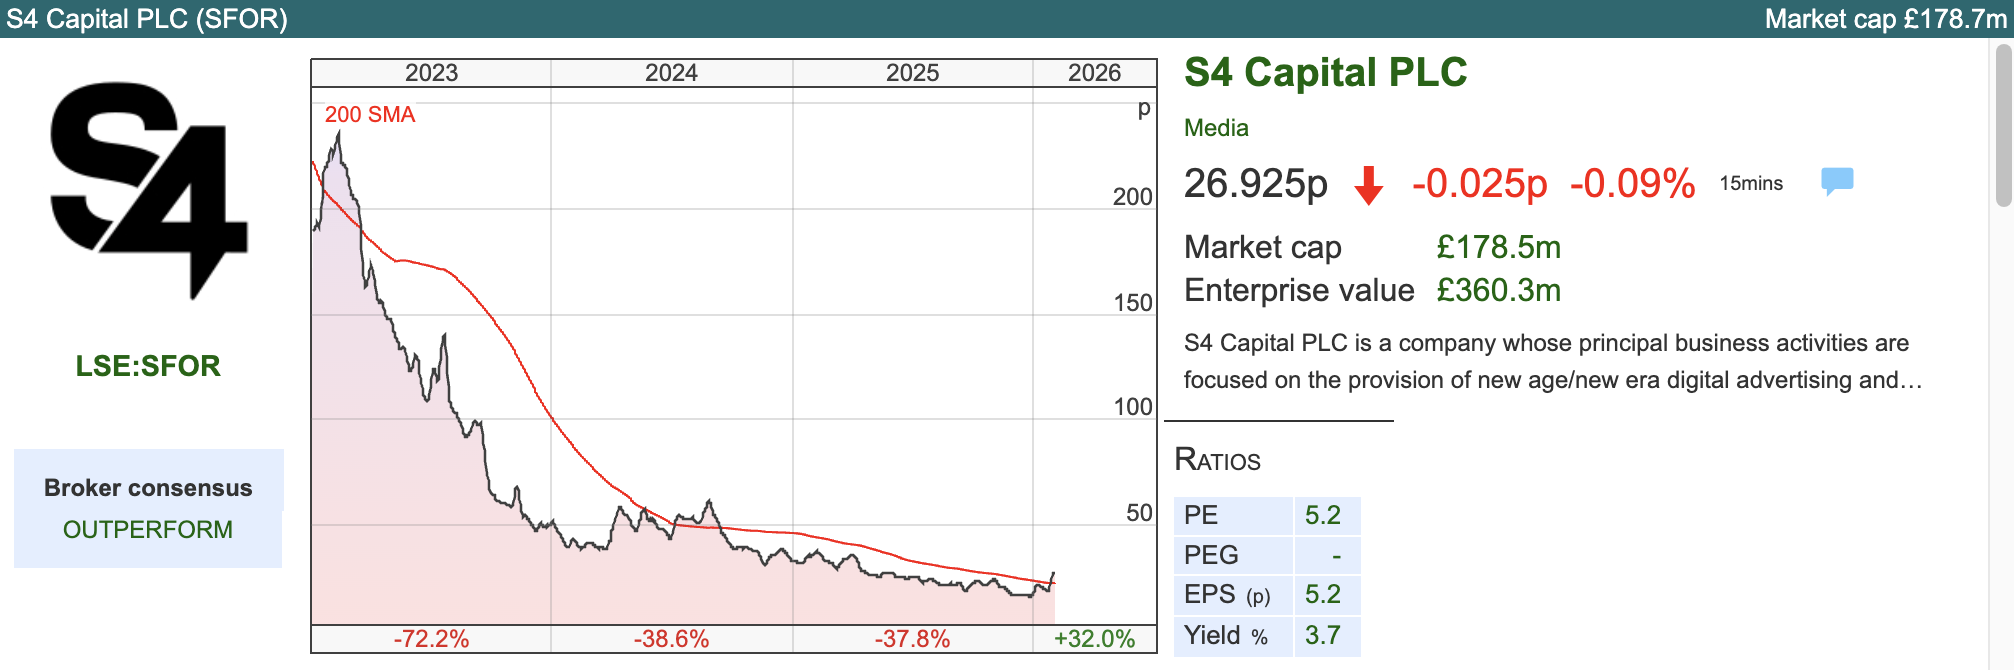Click the PE ratio row
2014x670 pixels.
pyautogui.click(x=1266, y=515)
